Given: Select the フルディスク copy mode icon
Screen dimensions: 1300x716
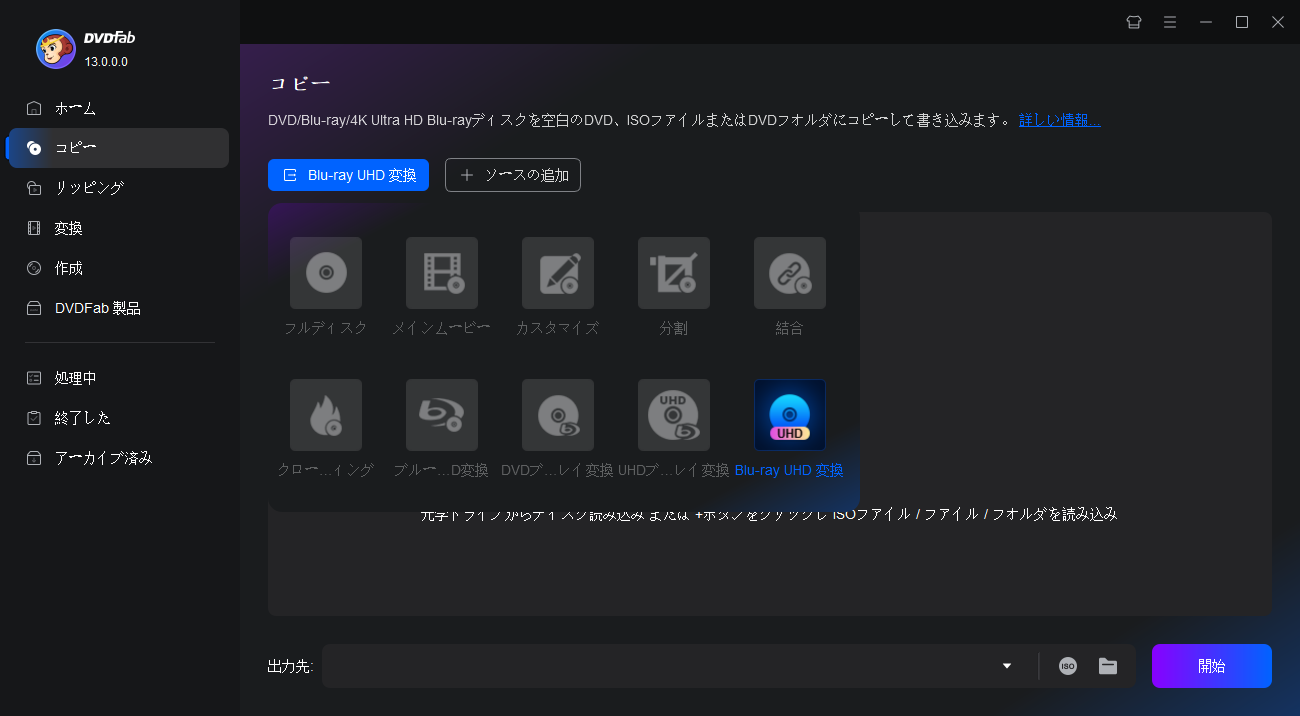Looking at the screenshot, I should (326, 272).
